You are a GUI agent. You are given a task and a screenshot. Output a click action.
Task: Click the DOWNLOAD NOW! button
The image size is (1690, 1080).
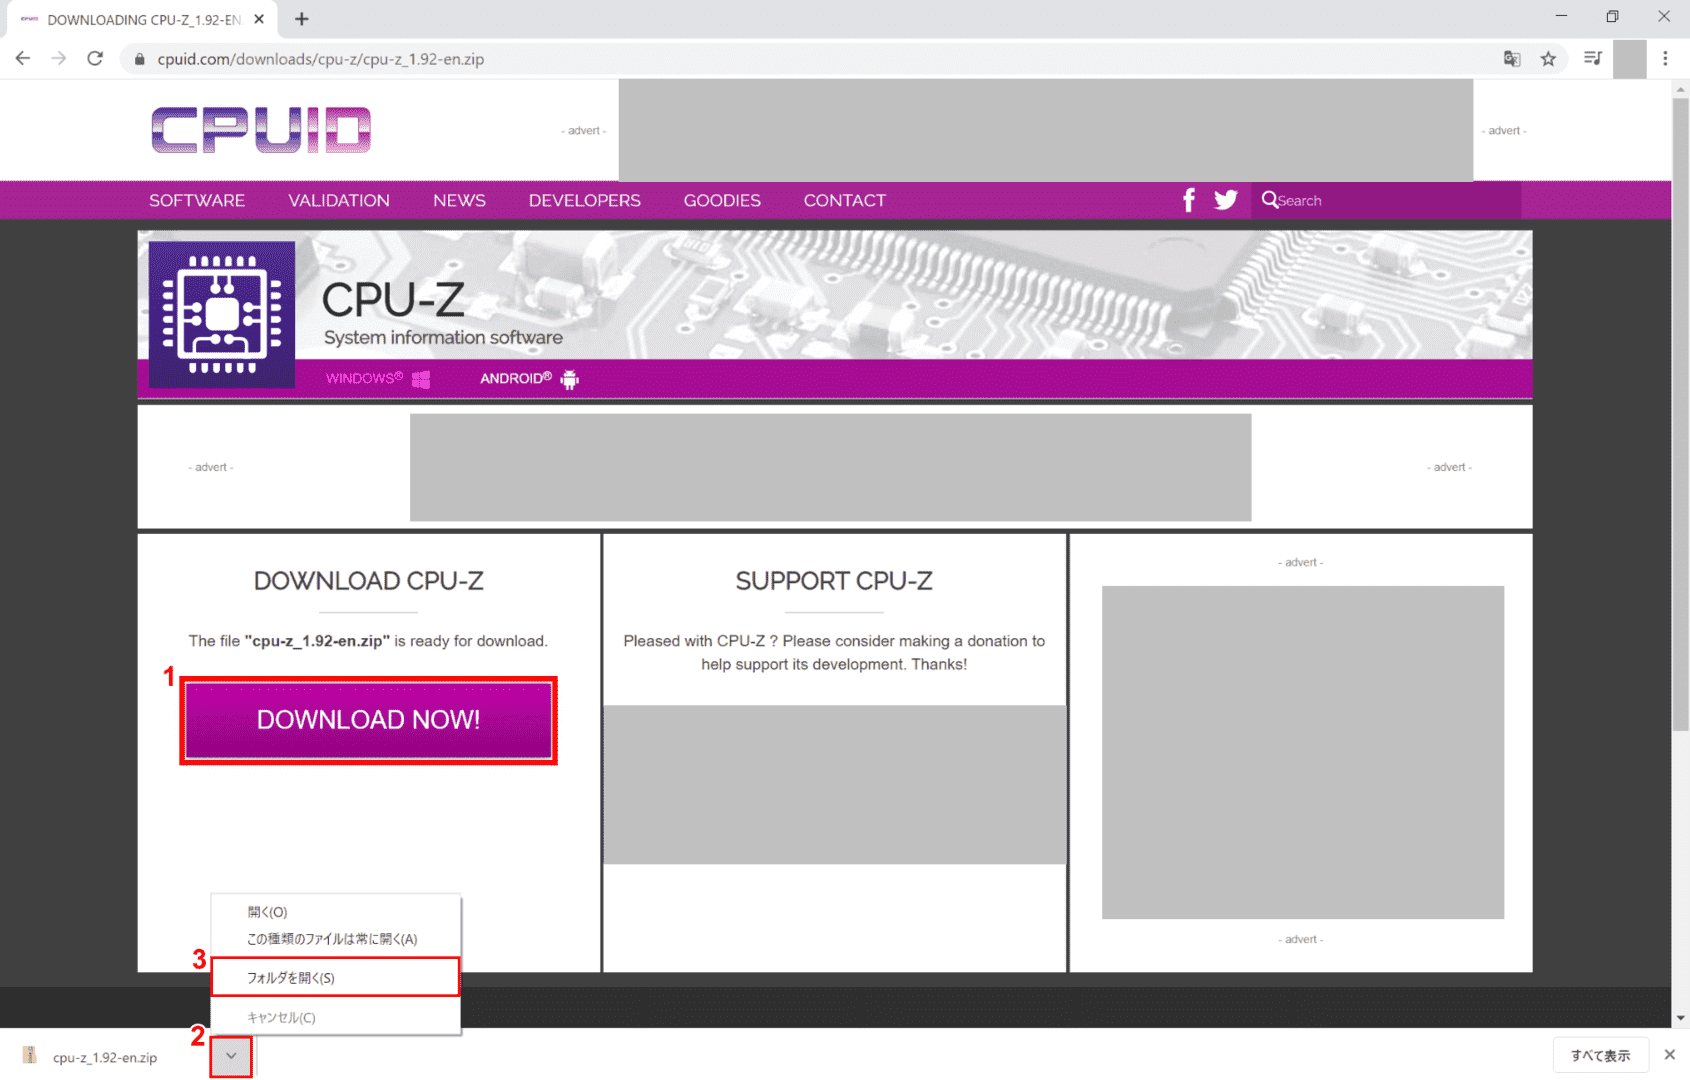click(368, 720)
